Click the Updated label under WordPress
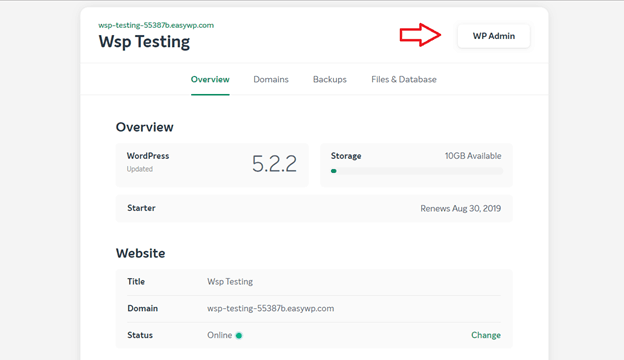 140,169
